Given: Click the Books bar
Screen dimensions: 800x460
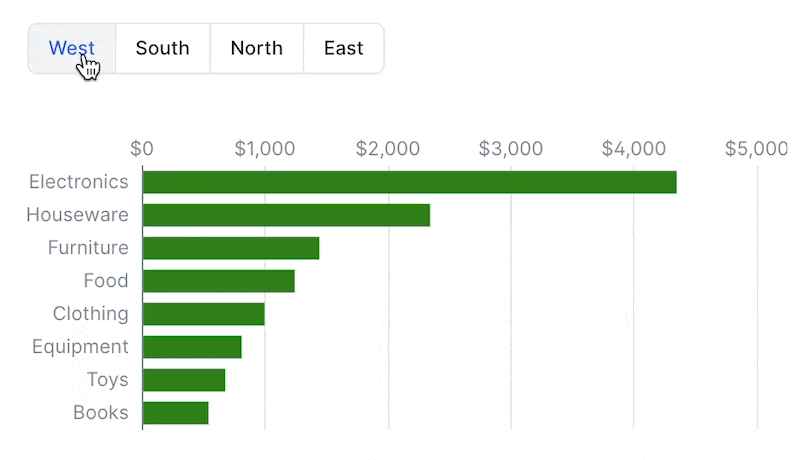Looking at the screenshot, I should click(x=175, y=413).
